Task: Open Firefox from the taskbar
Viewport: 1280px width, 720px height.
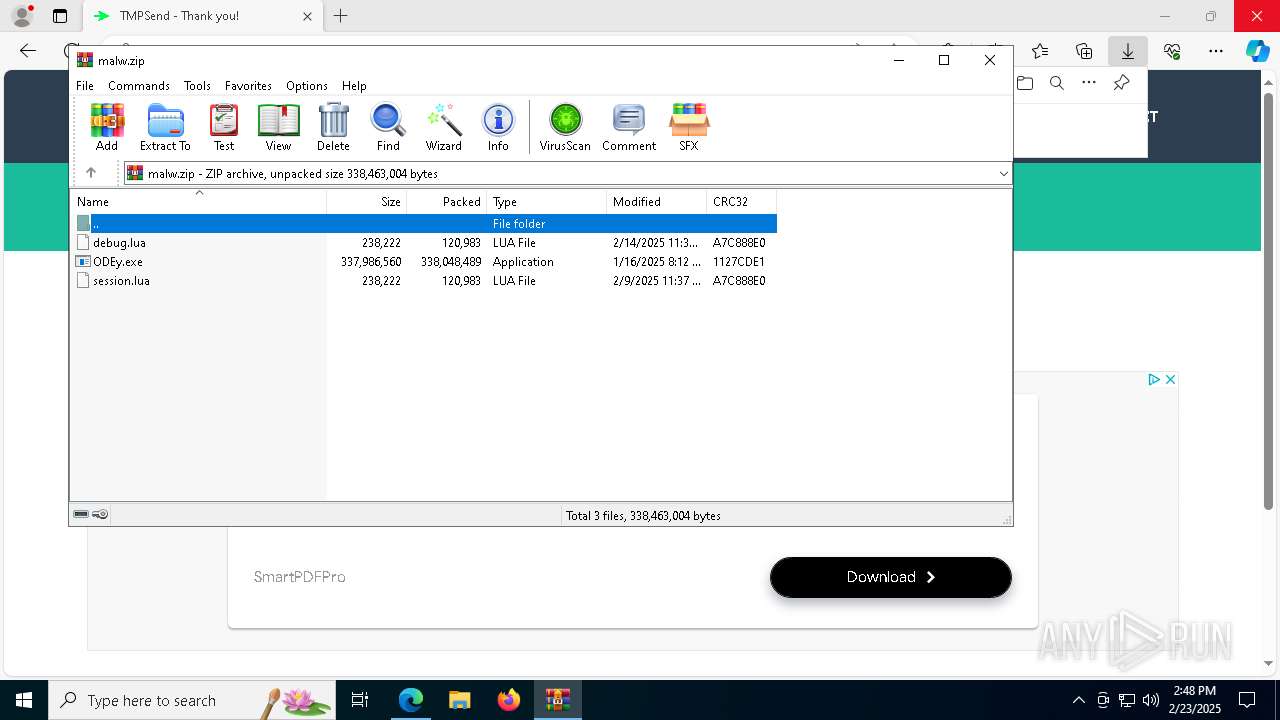Action: (509, 700)
